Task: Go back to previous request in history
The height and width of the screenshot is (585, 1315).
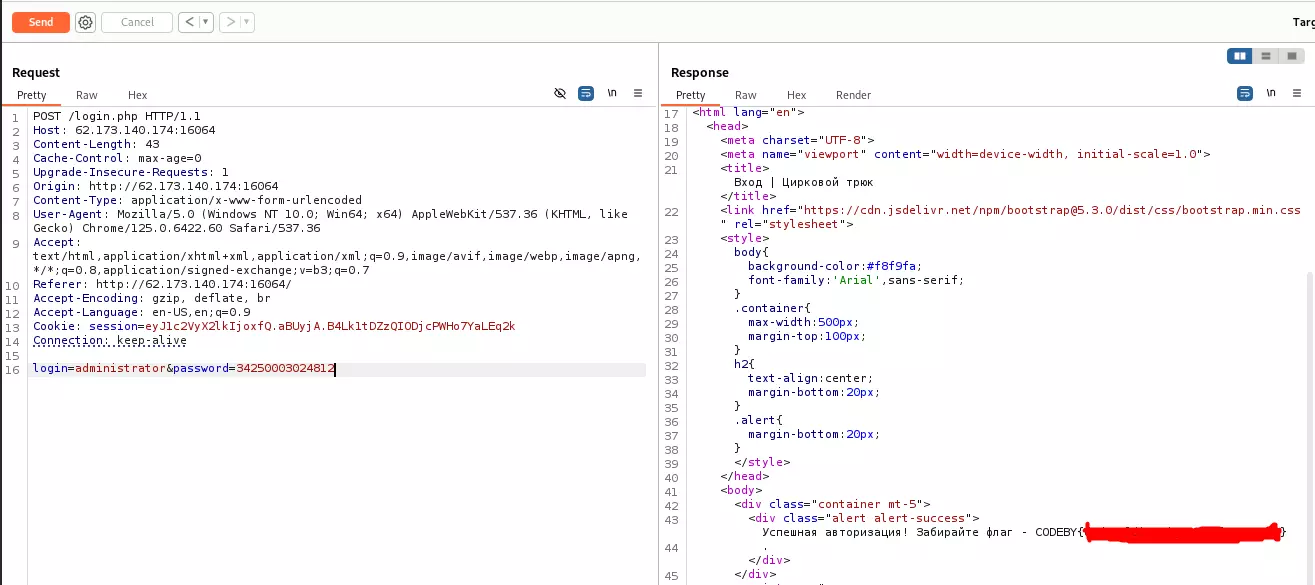Action: (x=188, y=22)
